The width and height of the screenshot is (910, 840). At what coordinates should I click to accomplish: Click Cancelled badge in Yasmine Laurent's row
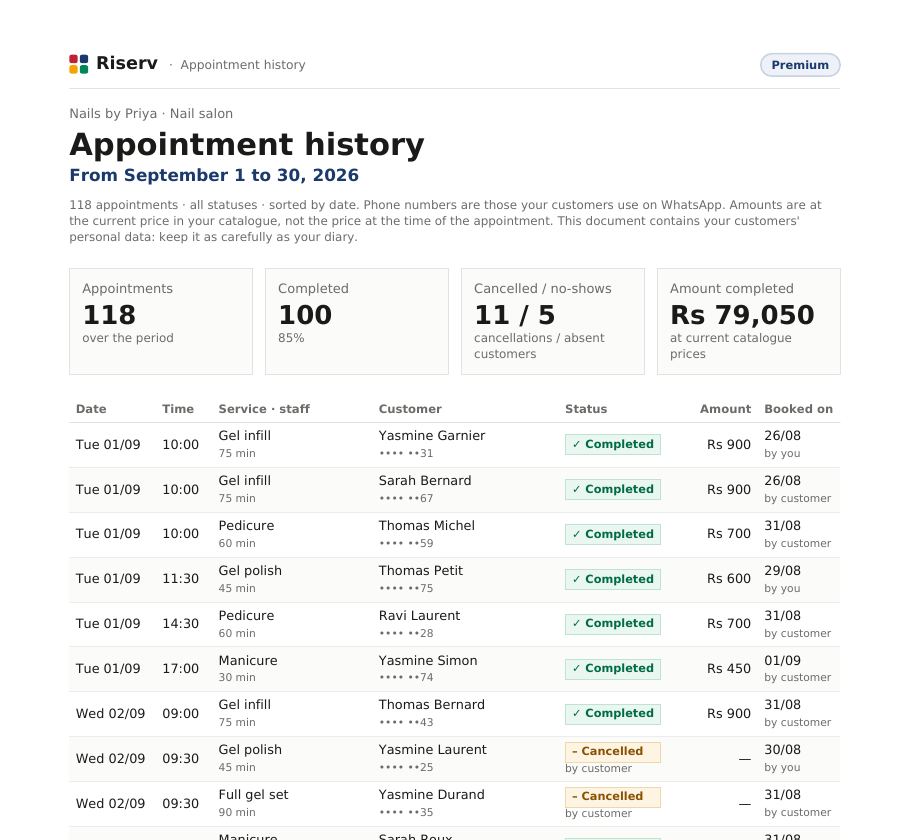613,752
